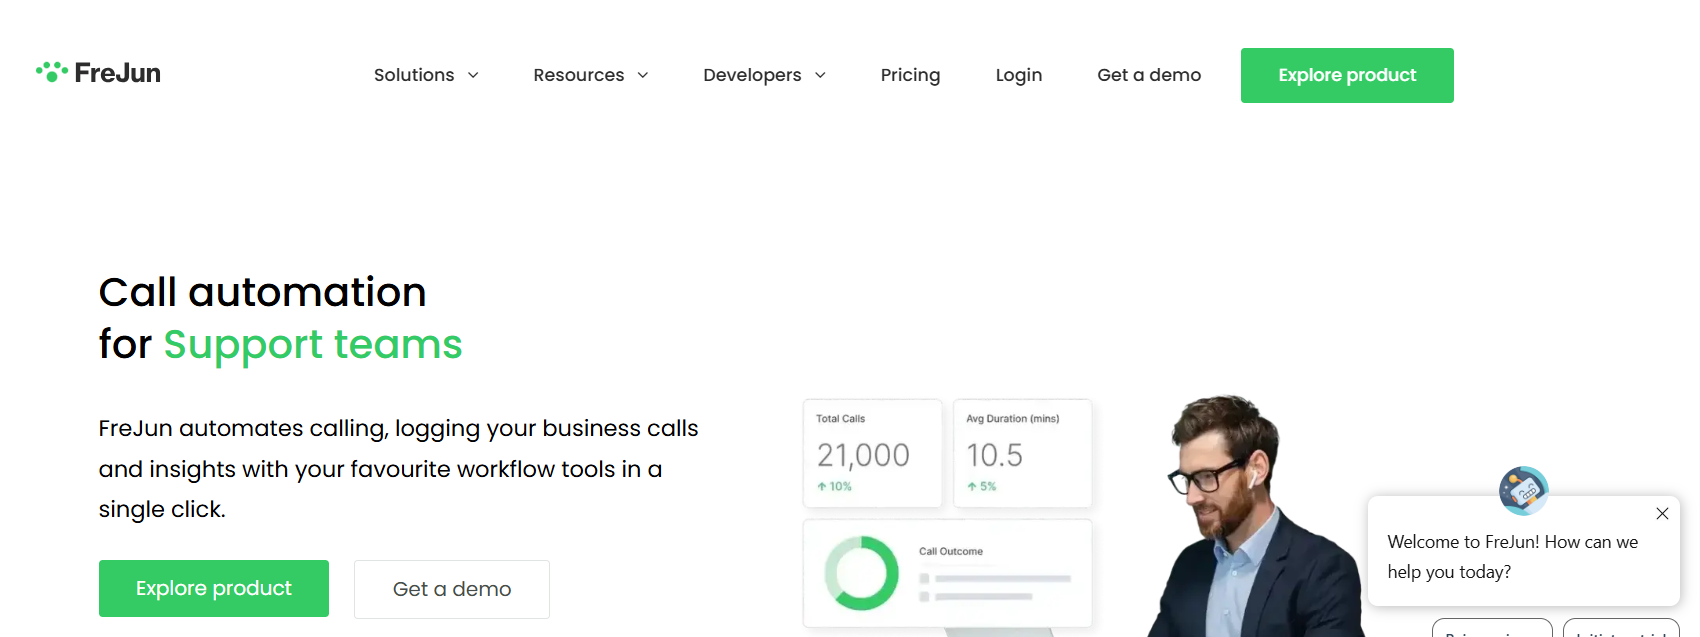The height and width of the screenshot is (637, 1700).
Task: Close the FreJun welcome chat popup
Action: 1662,513
